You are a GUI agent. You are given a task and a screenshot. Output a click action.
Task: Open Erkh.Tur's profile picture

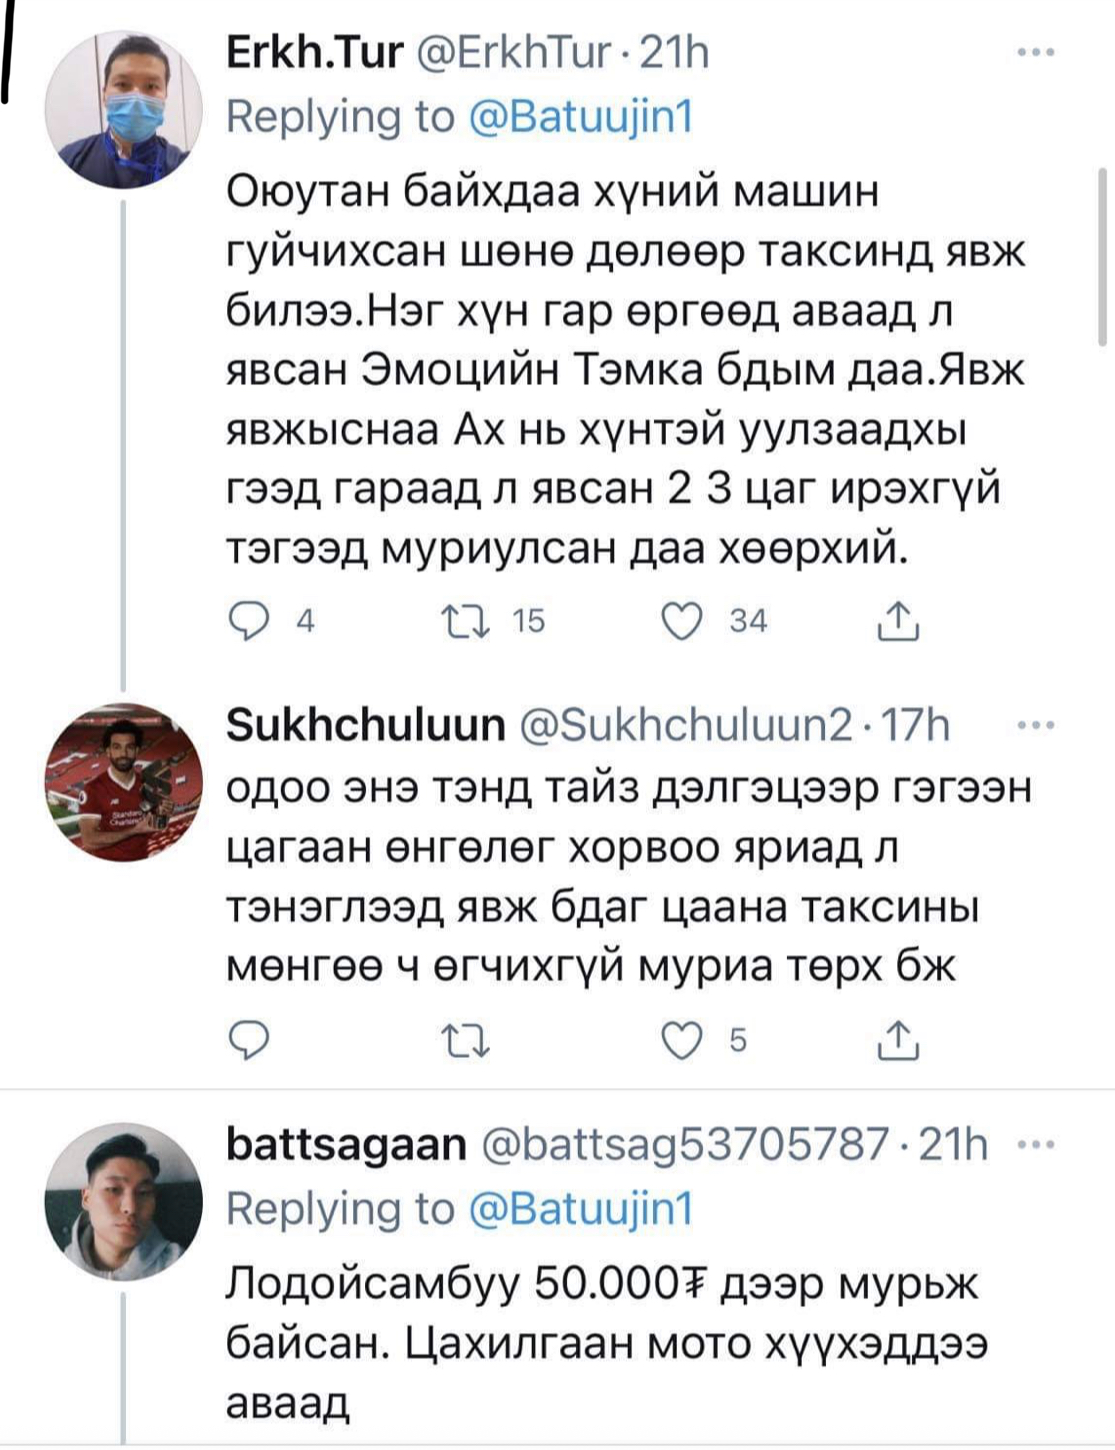click(124, 110)
